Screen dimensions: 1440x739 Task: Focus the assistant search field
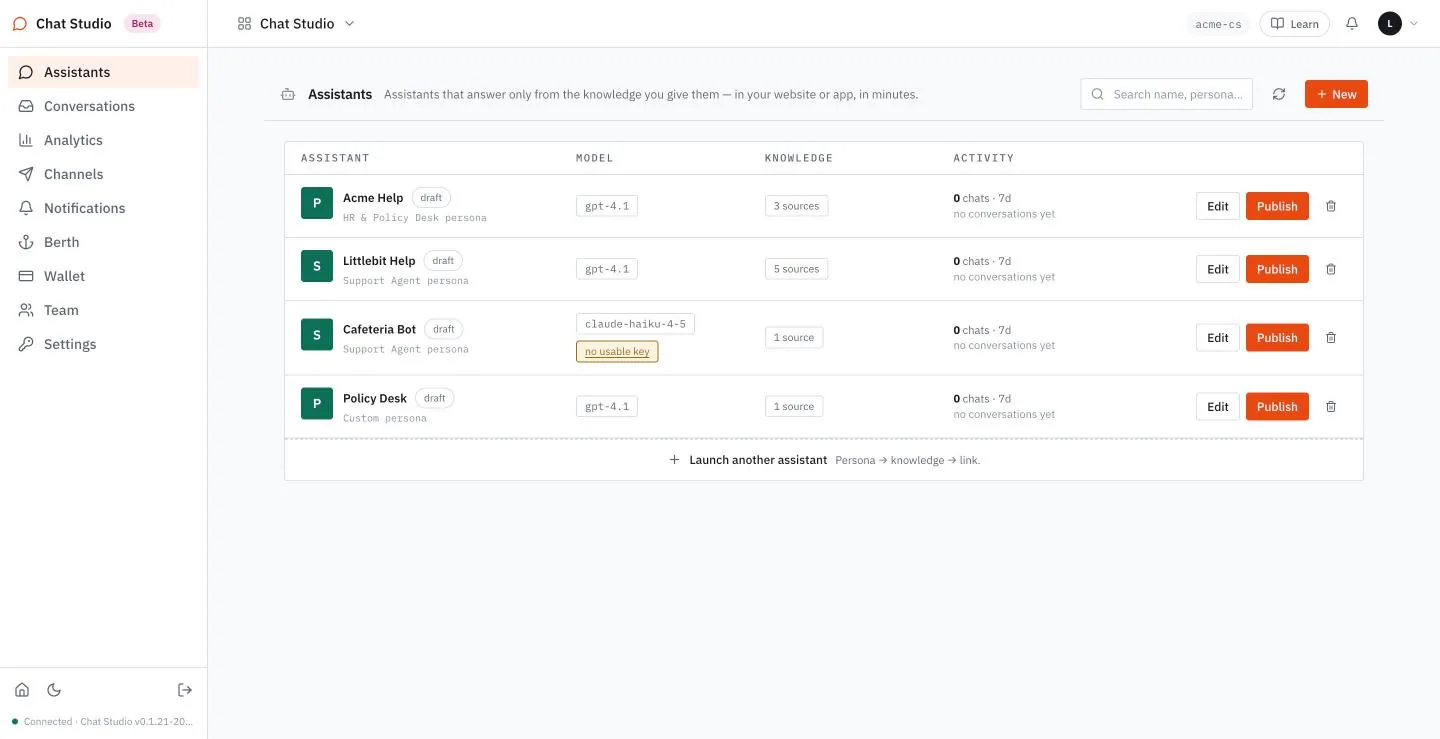coord(1167,94)
